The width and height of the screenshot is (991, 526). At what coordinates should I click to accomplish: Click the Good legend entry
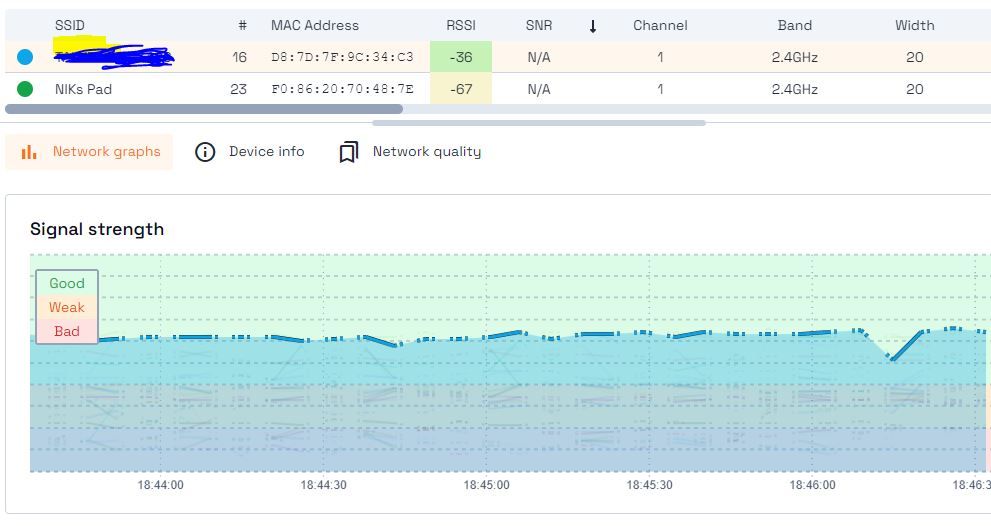(x=67, y=283)
